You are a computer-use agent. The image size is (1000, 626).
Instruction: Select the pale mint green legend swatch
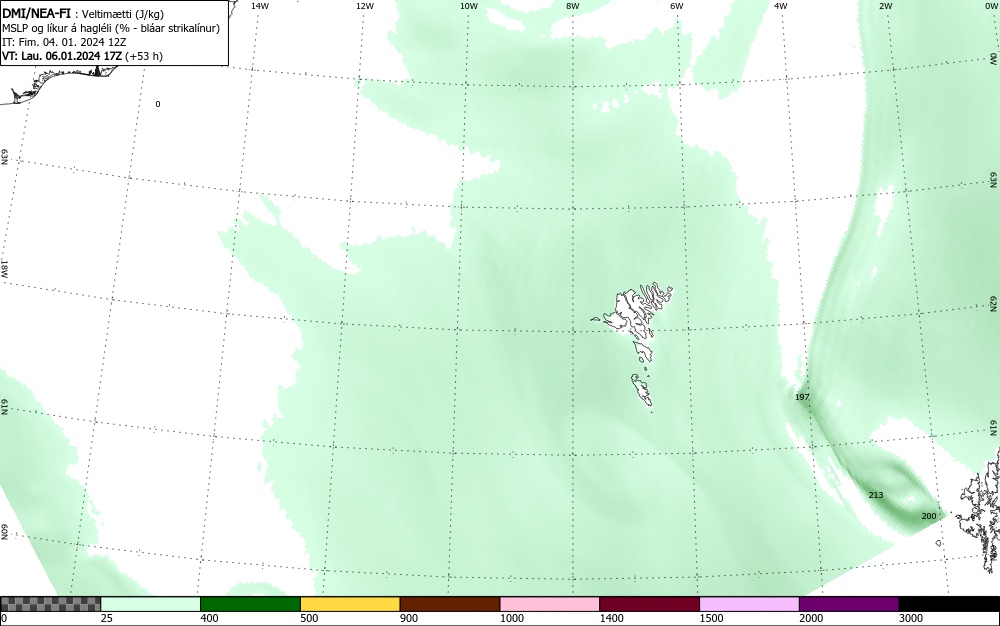click(x=151, y=604)
